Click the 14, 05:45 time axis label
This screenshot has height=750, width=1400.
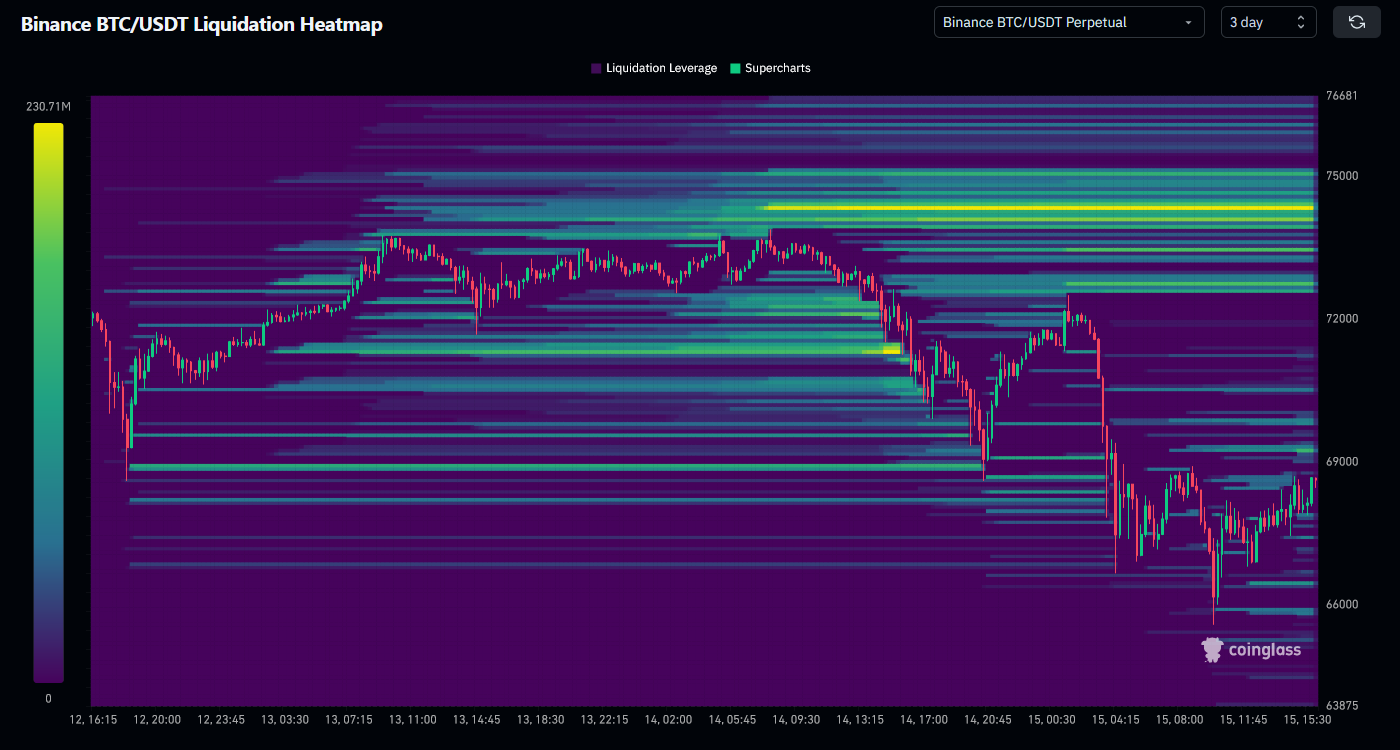coord(733,720)
